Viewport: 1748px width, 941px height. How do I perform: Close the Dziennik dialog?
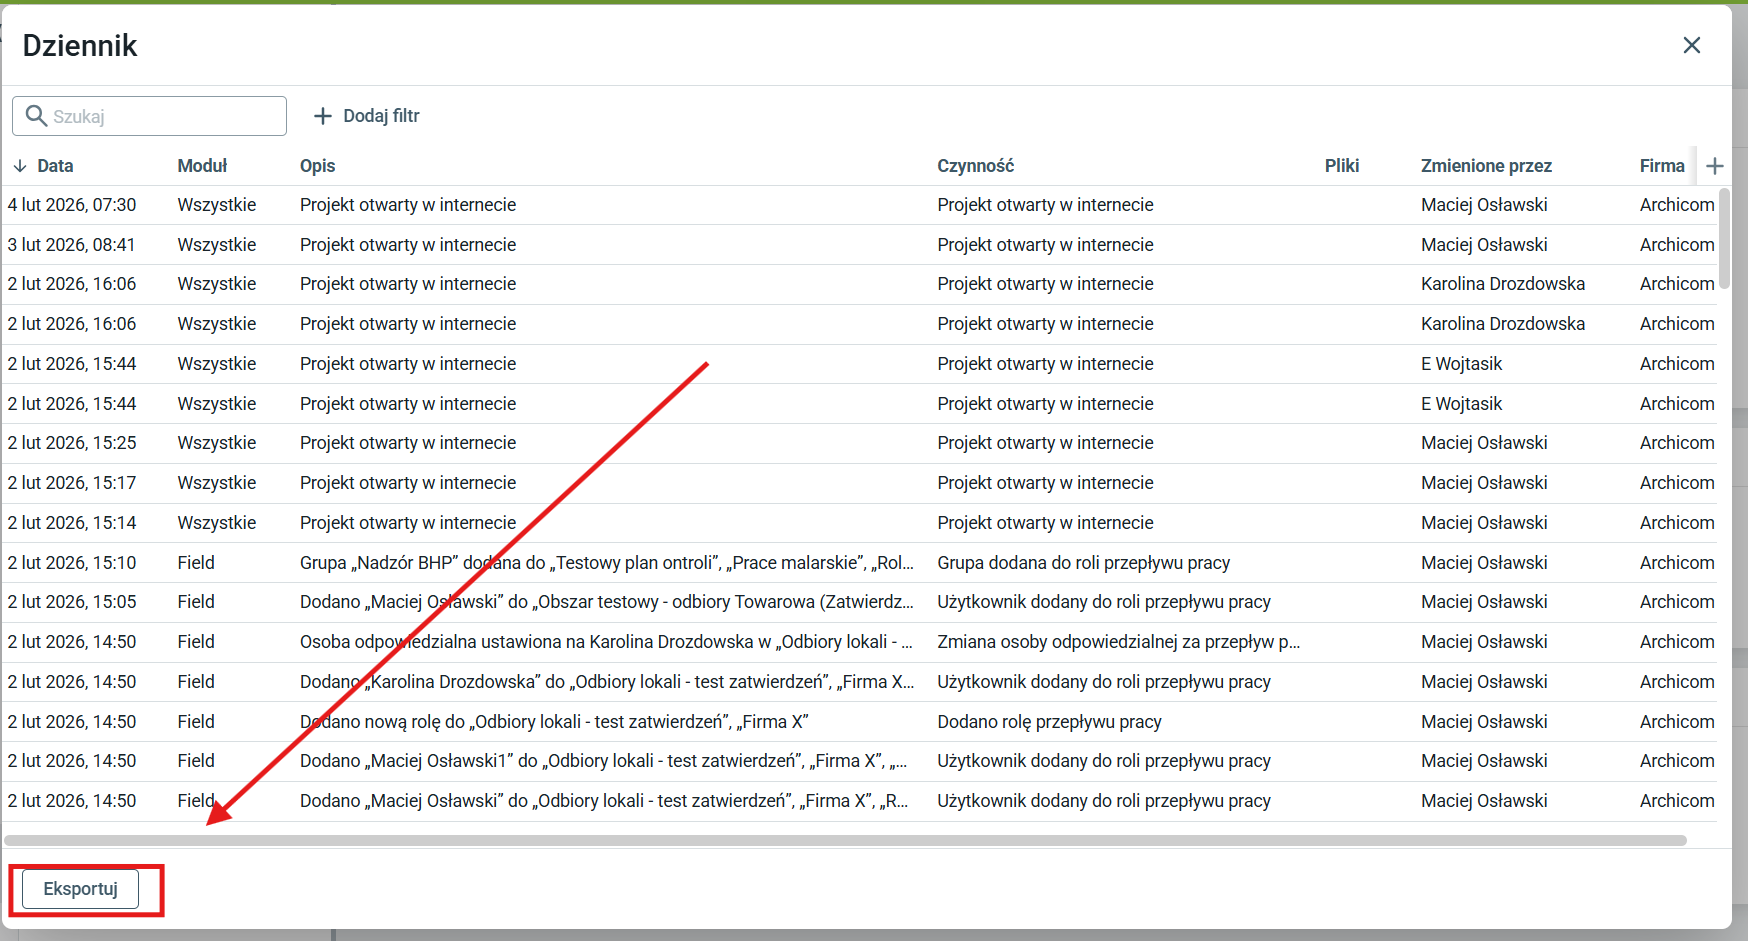tap(1691, 45)
